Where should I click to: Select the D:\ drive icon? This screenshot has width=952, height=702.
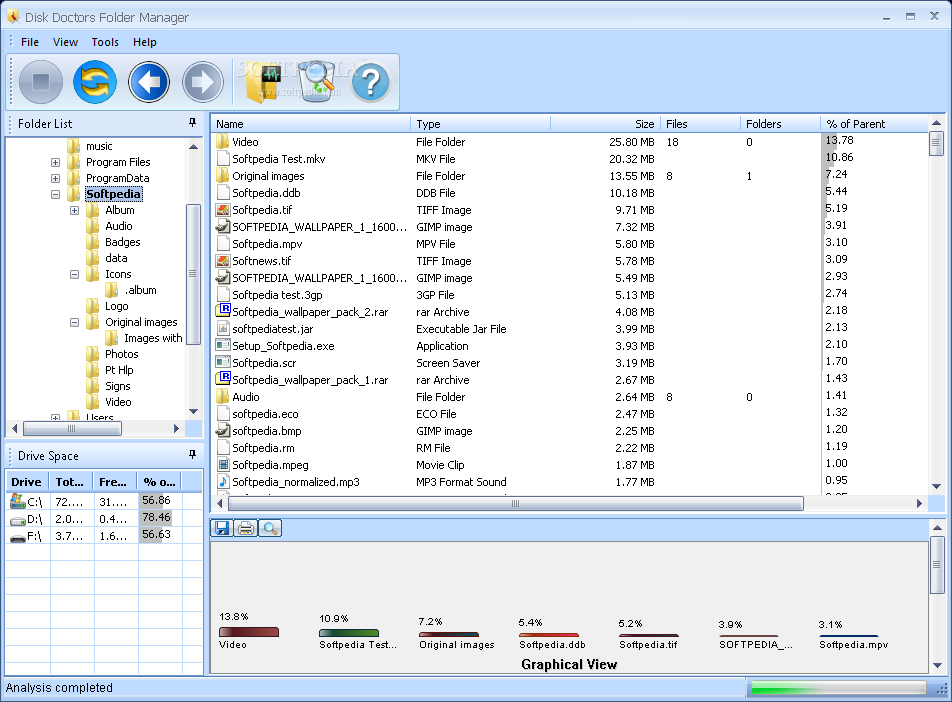click(18, 520)
